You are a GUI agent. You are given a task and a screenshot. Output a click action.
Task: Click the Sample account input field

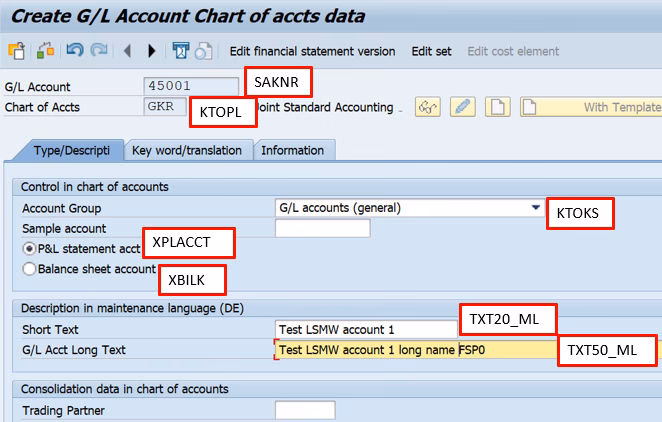pos(323,228)
